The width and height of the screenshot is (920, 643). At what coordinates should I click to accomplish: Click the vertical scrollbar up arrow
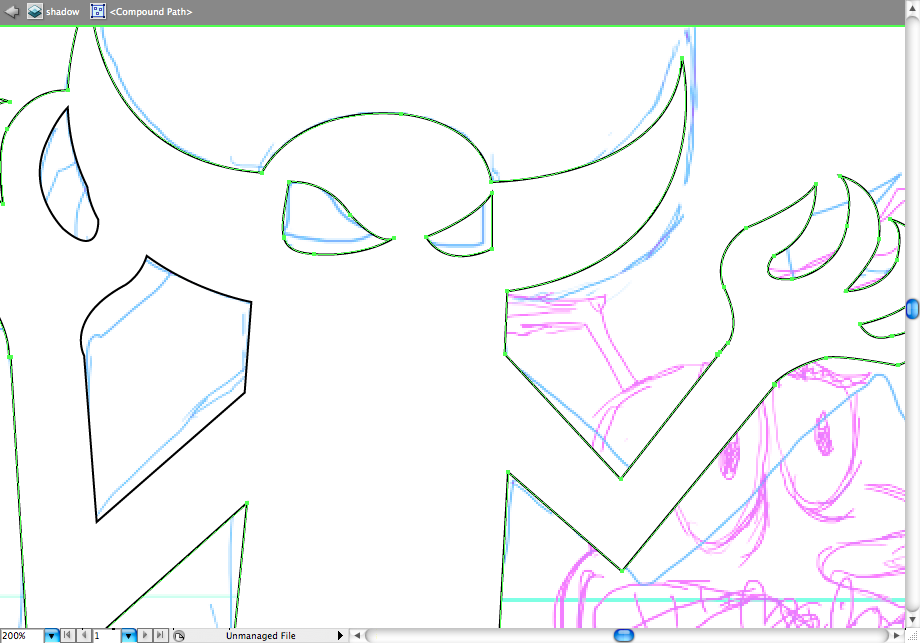point(912,9)
